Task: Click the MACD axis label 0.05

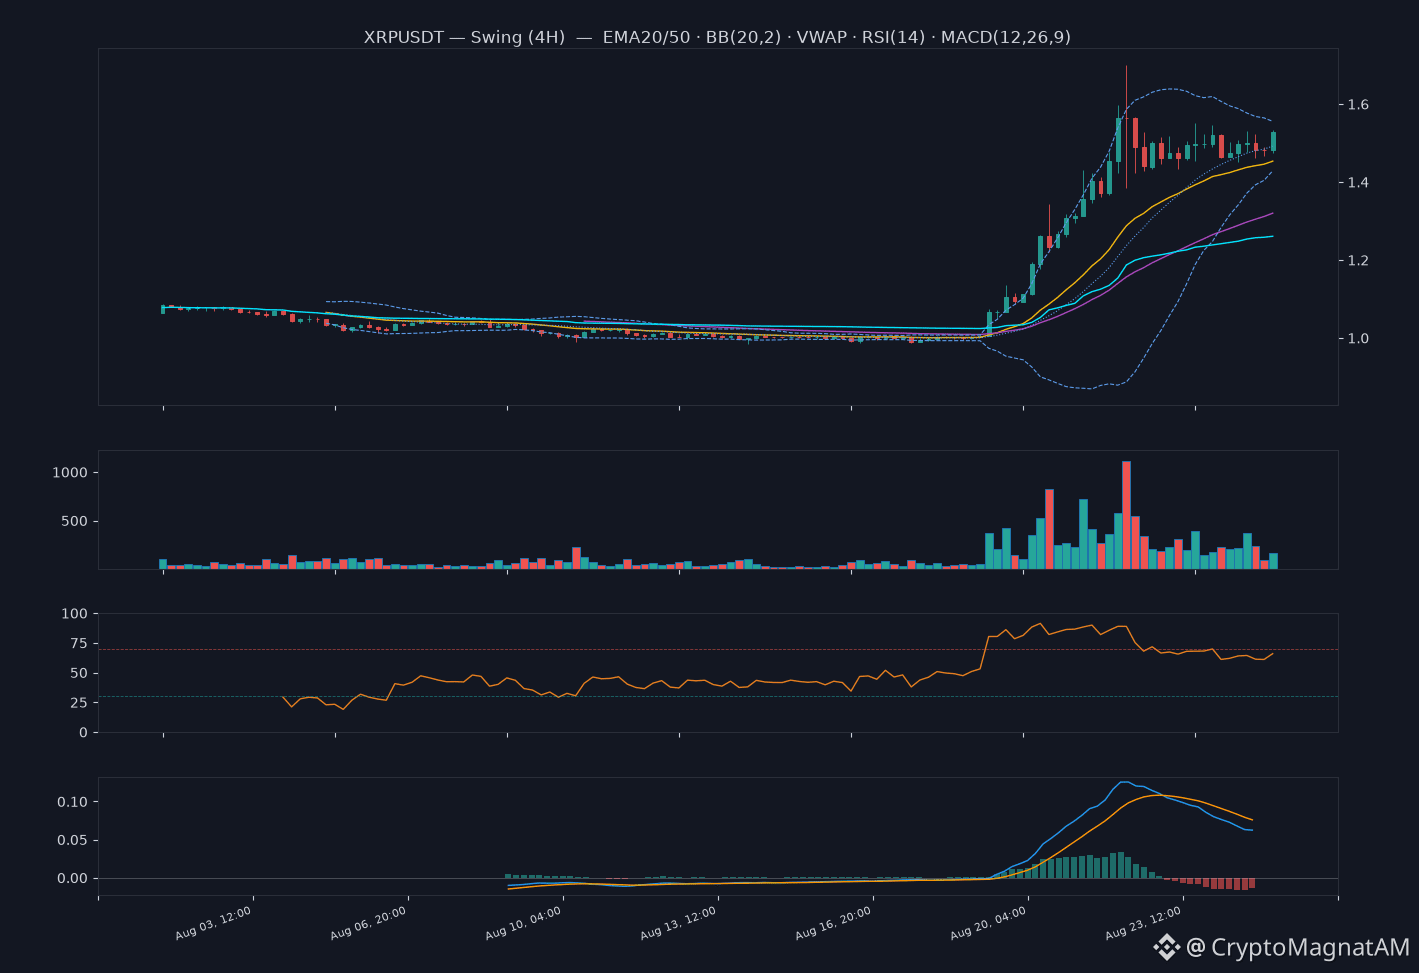Action: 74,840
